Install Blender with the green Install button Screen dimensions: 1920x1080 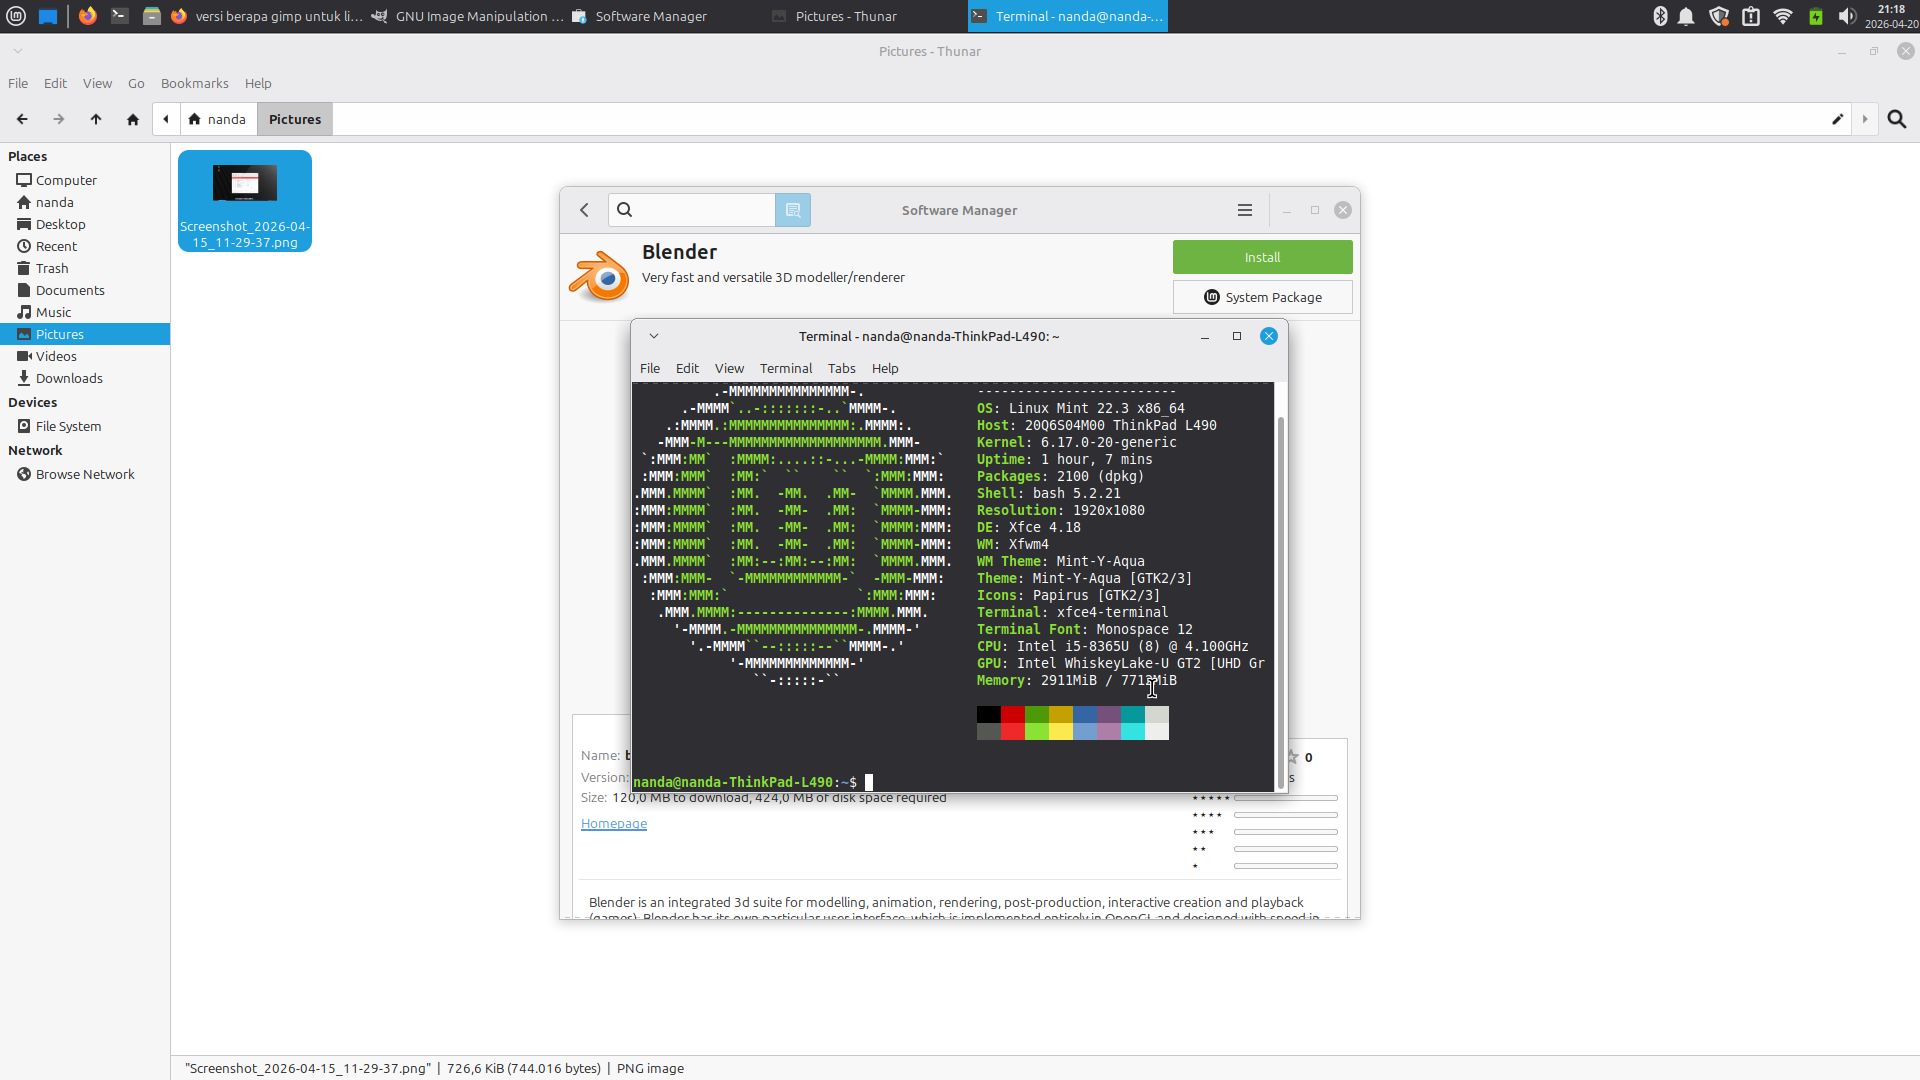click(1262, 257)
